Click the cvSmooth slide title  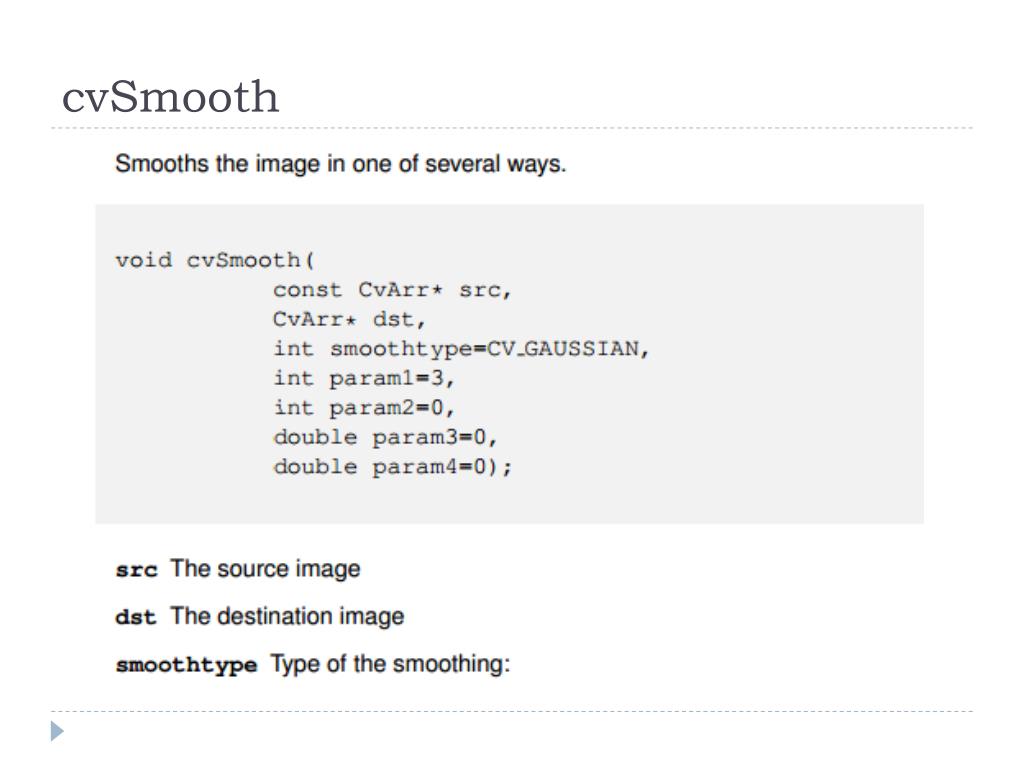pos(170,97)
